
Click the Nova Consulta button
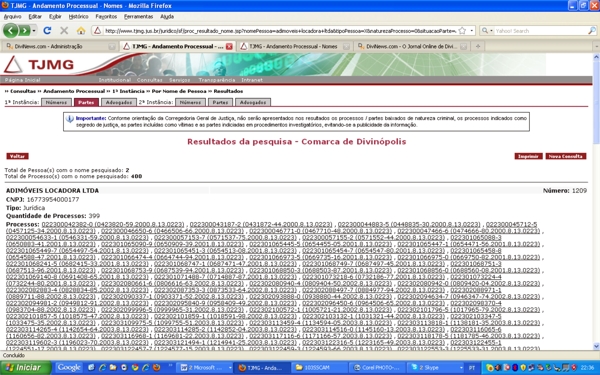pyautogui.click(x=566, y=156)
